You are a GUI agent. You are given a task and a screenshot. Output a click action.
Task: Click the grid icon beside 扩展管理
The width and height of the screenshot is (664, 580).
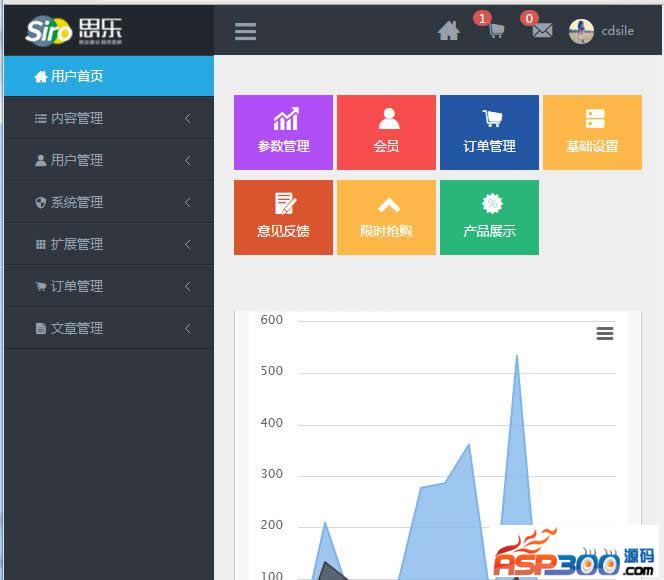41,244
